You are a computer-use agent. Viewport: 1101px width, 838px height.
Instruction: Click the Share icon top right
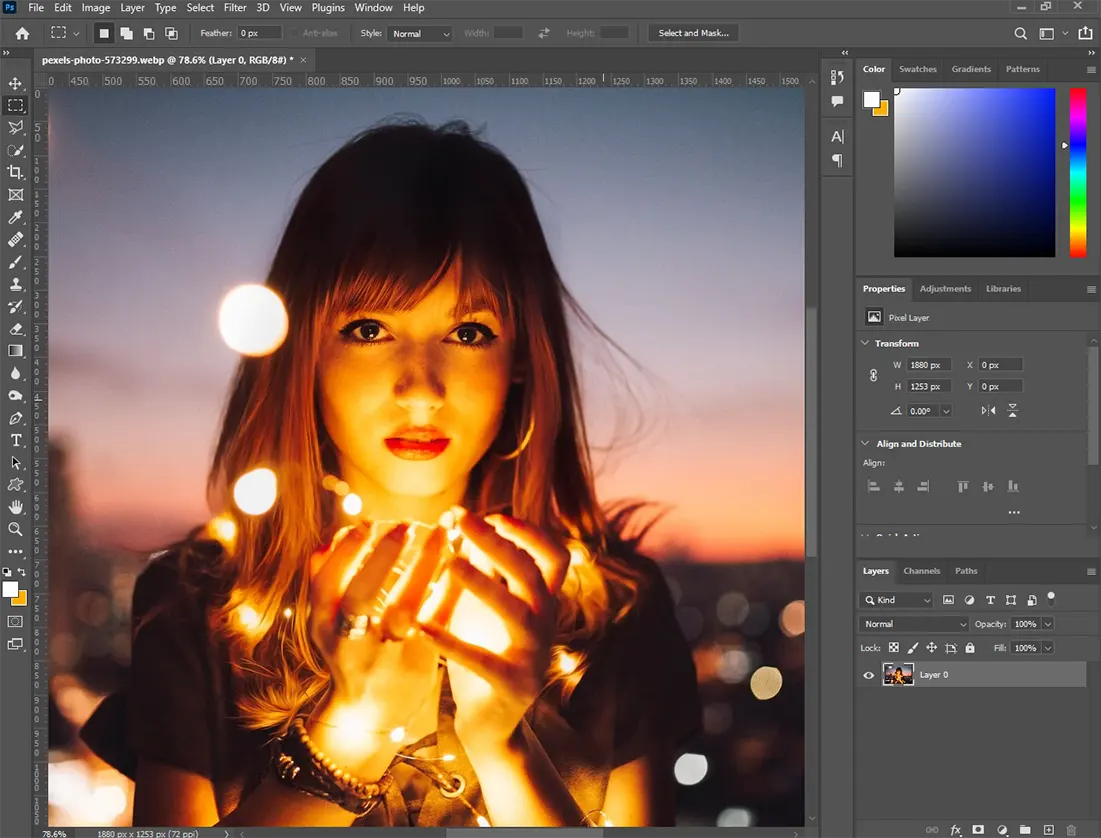point(1086,32)
